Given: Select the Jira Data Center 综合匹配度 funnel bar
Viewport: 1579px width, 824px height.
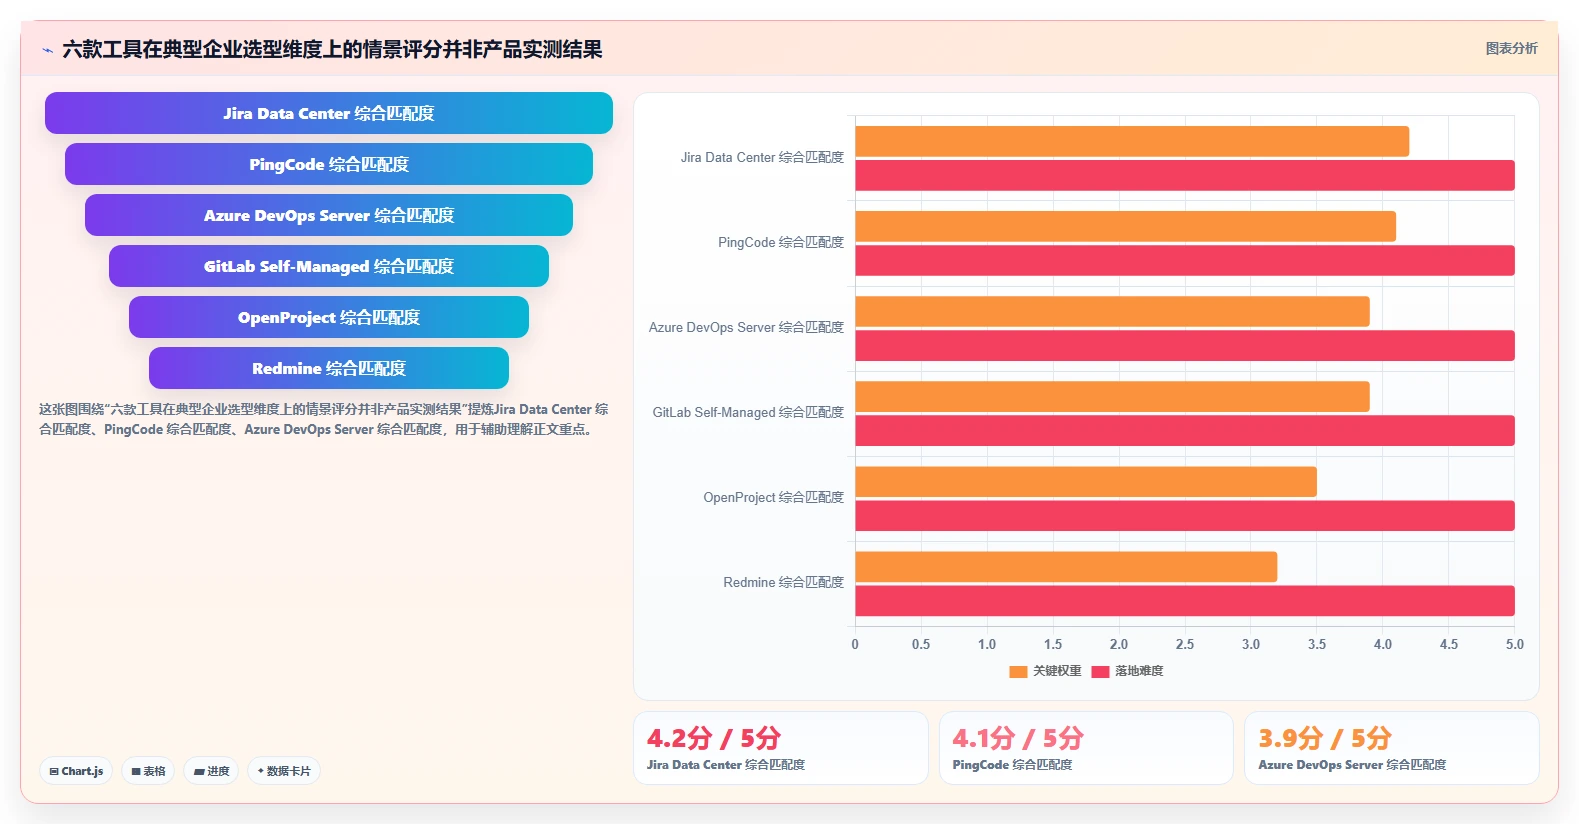Looking at the screenshot, I should click(329, 113).
